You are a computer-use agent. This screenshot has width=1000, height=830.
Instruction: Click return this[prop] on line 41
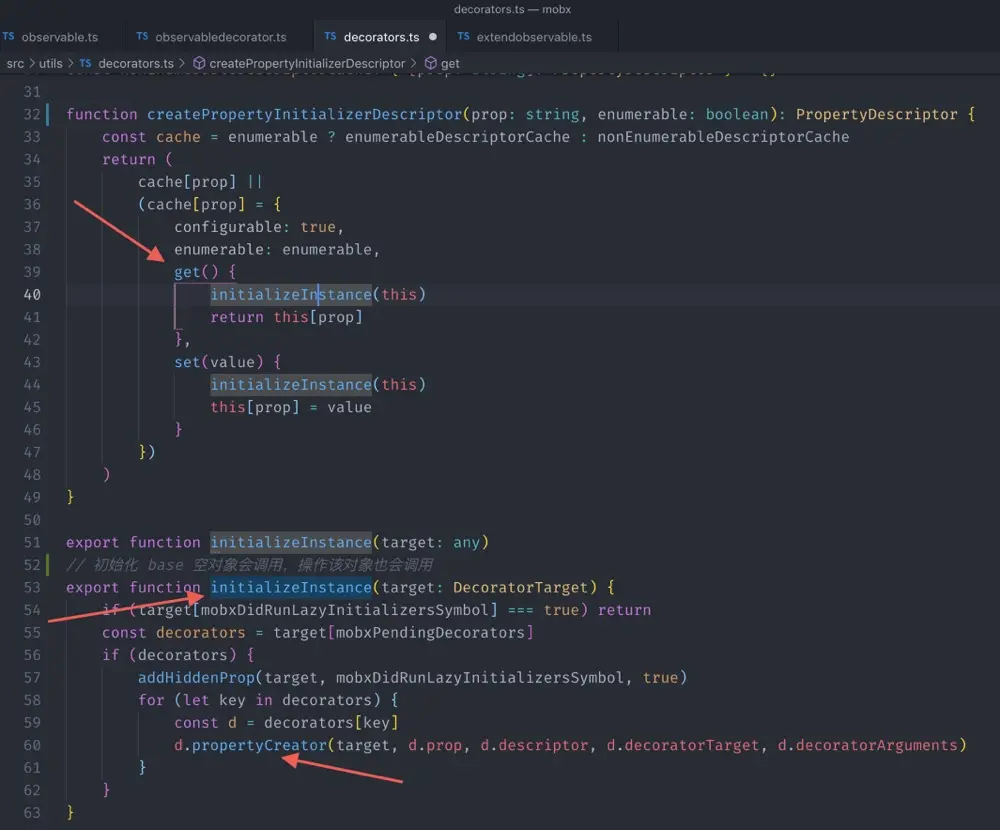pyautogui.click(x=286, y=317)
